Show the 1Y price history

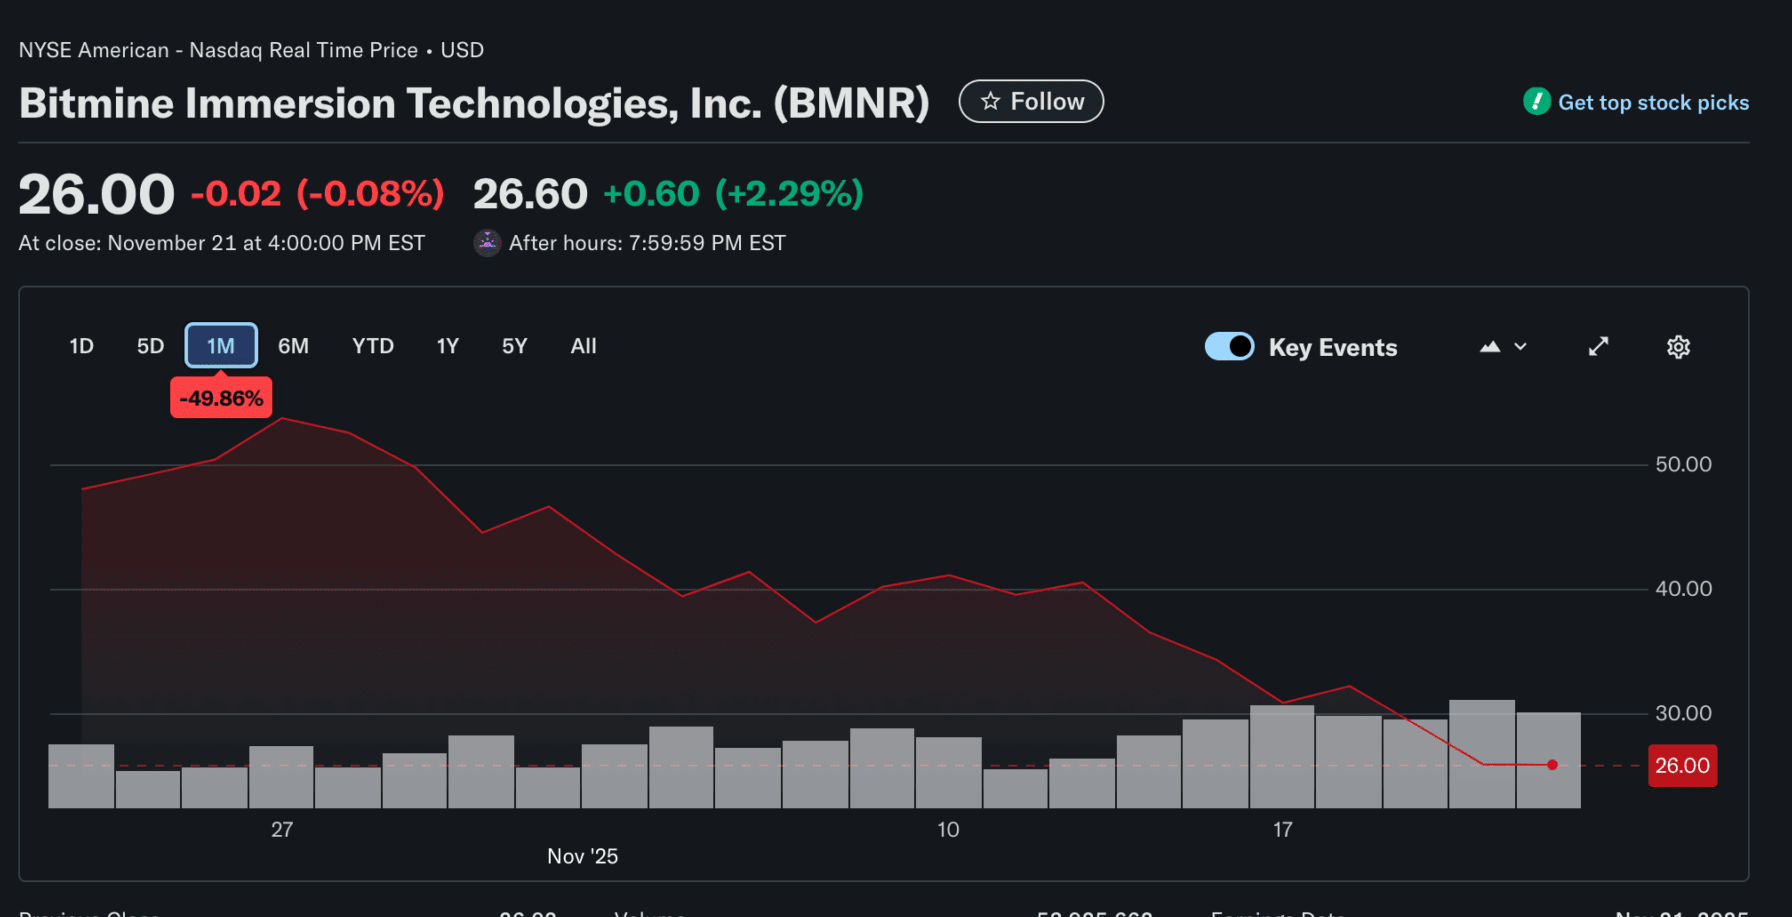447,346
